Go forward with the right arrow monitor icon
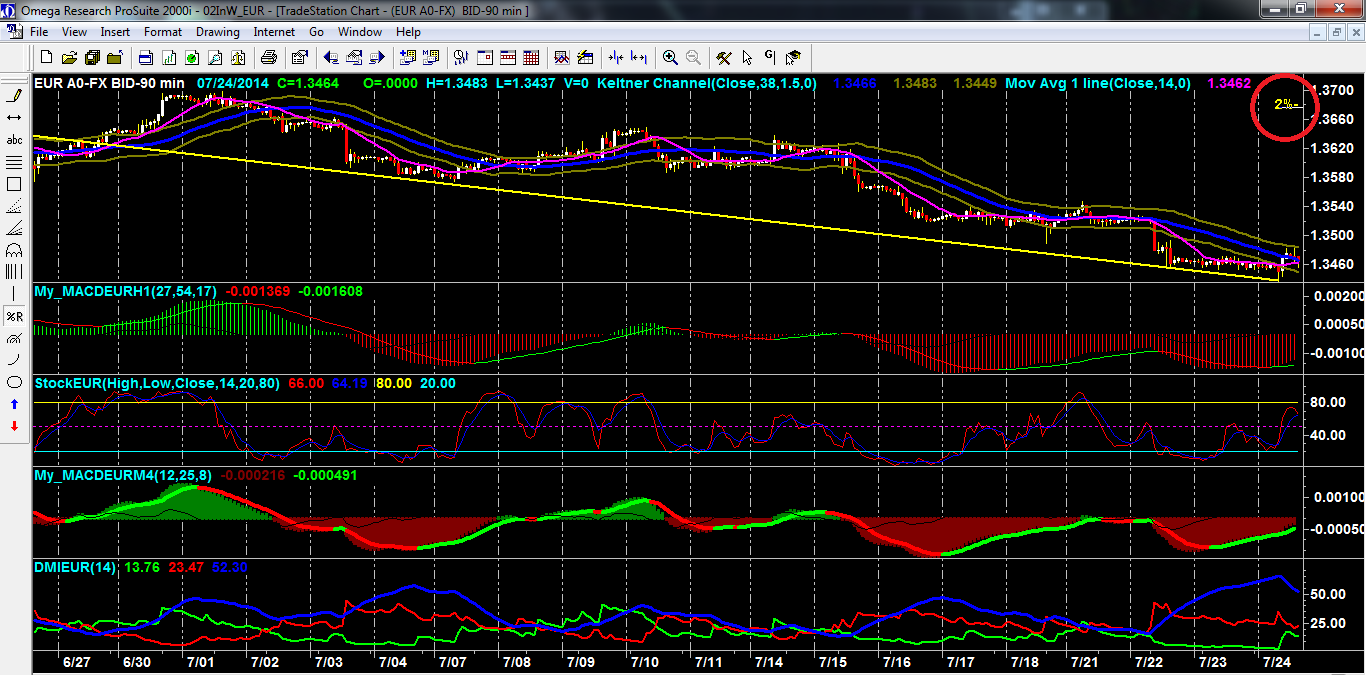The width and height of the screenshot is (1366, 675). [x=376, y=57]
